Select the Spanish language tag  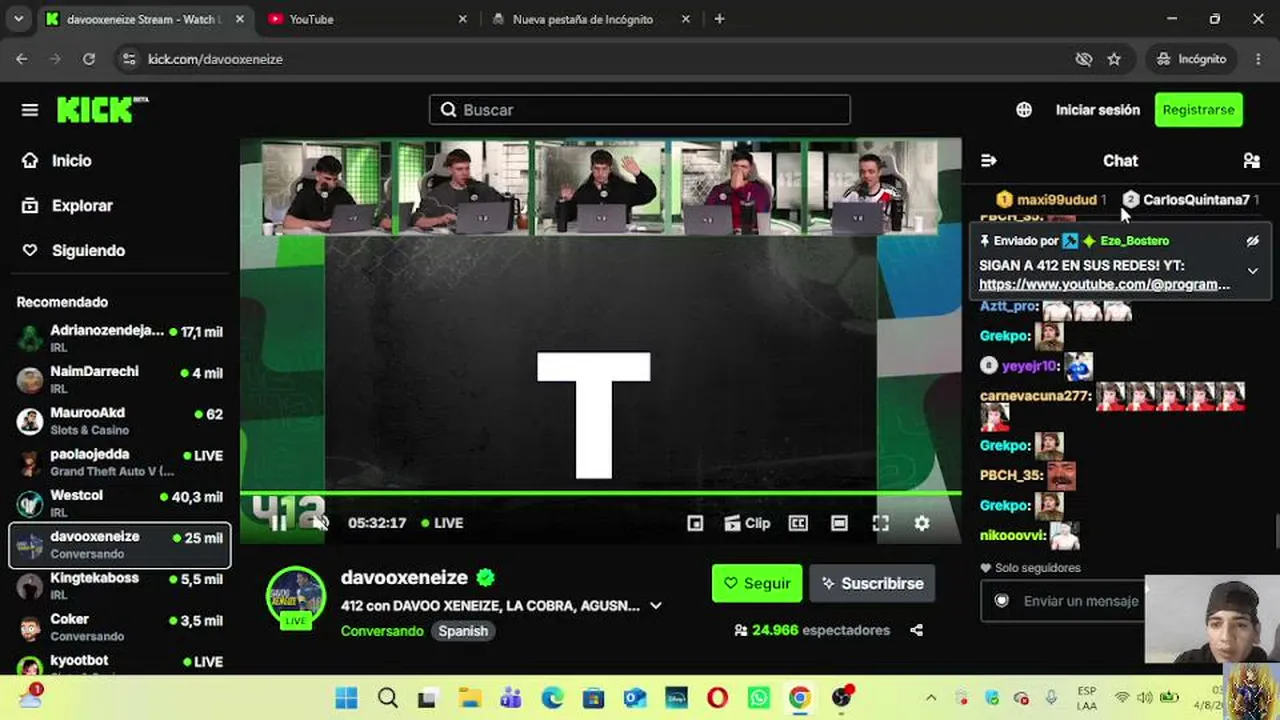point(463,631)
